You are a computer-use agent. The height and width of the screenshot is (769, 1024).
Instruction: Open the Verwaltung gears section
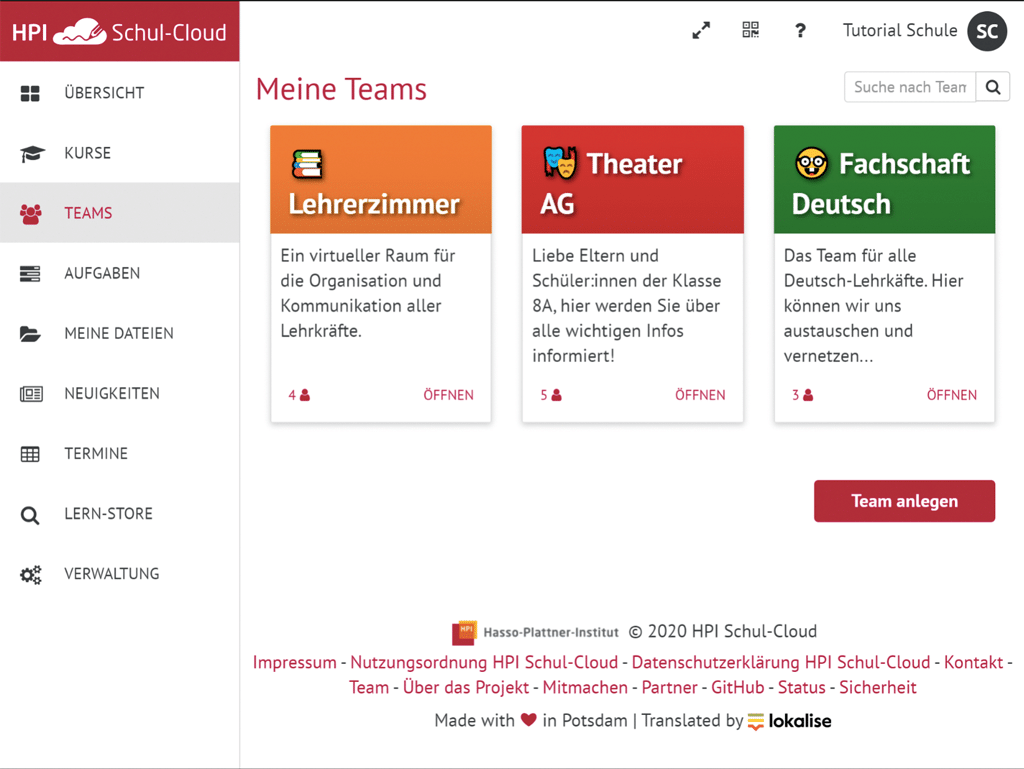pyautogui.click(x=31, y=573)
